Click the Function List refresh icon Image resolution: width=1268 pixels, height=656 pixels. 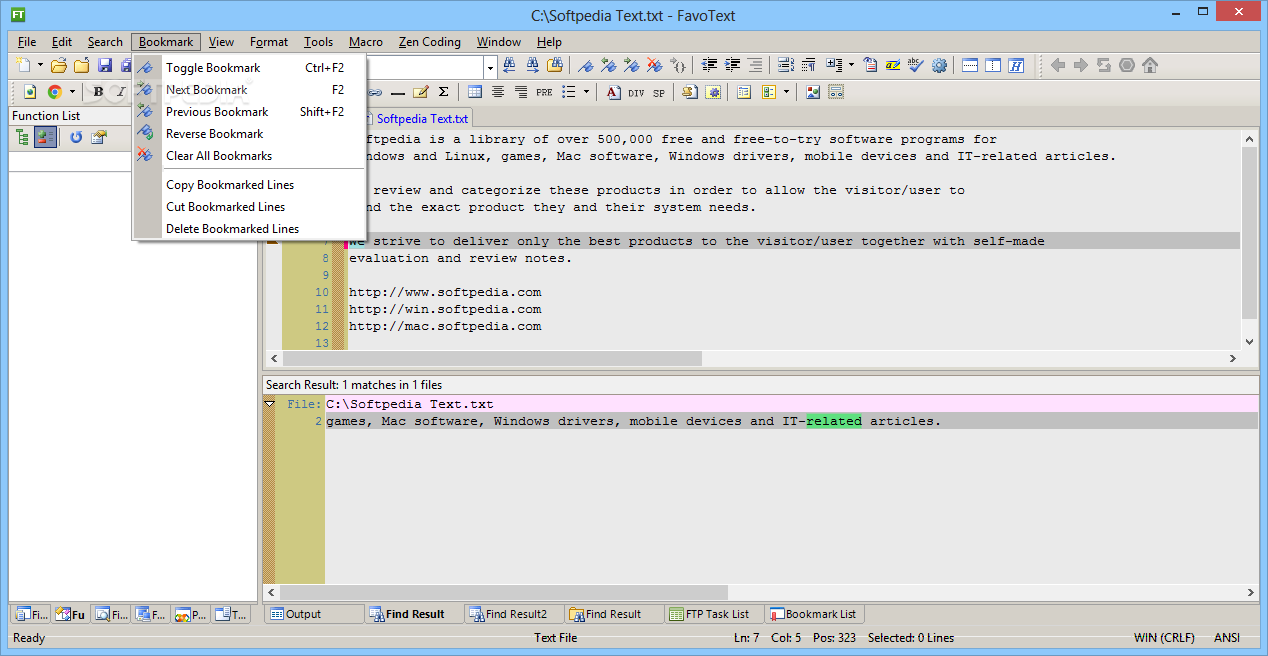[x=76, y=137]
